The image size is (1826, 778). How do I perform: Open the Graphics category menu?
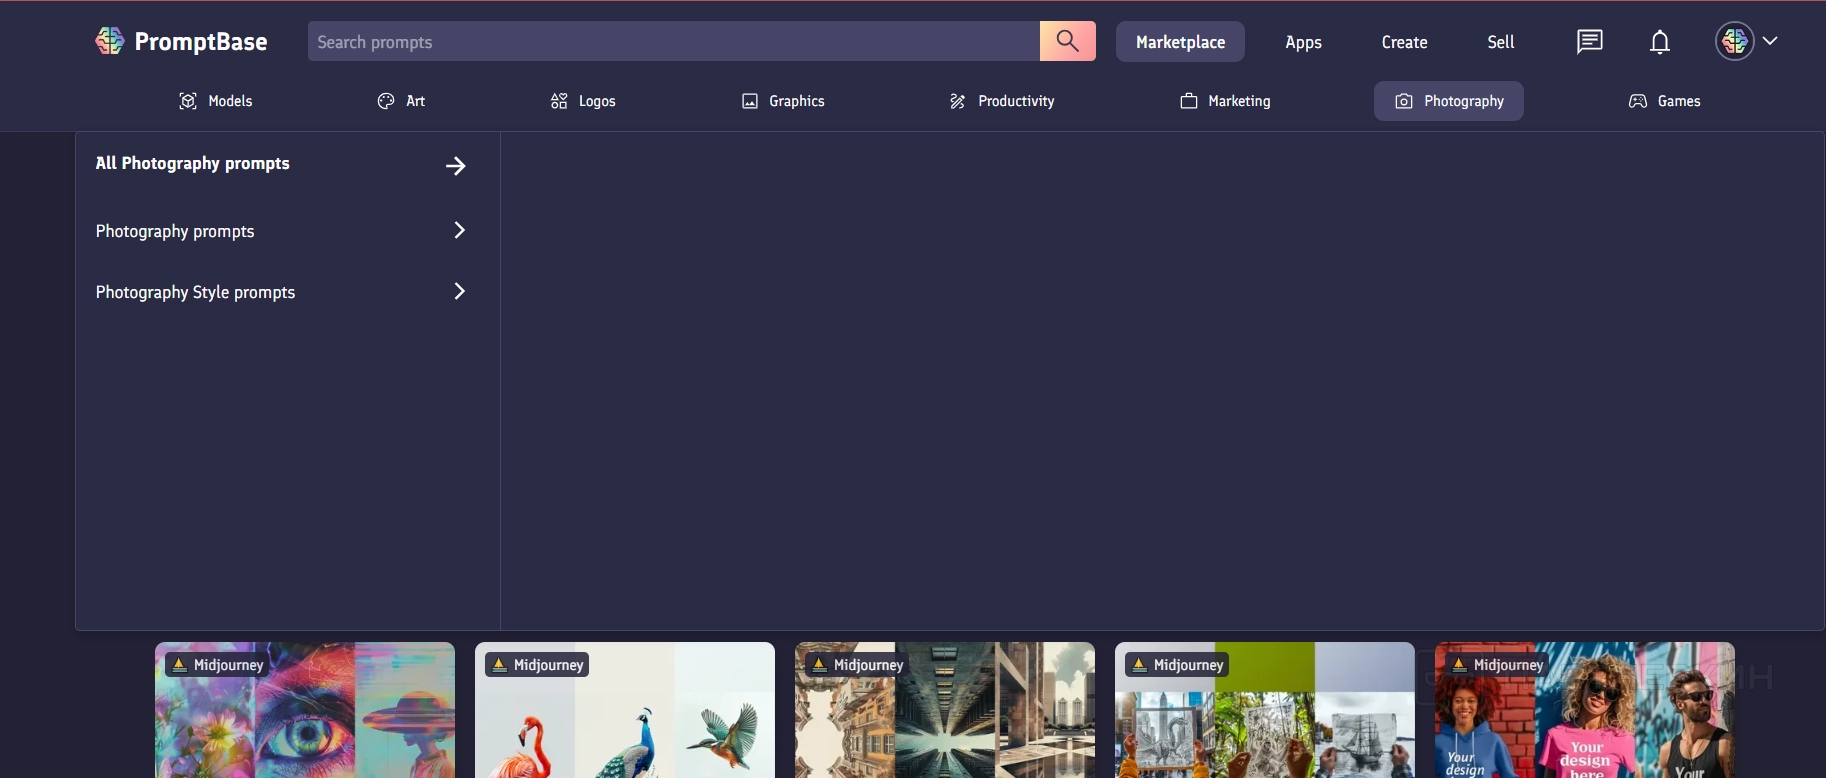[x=783, y=101]
